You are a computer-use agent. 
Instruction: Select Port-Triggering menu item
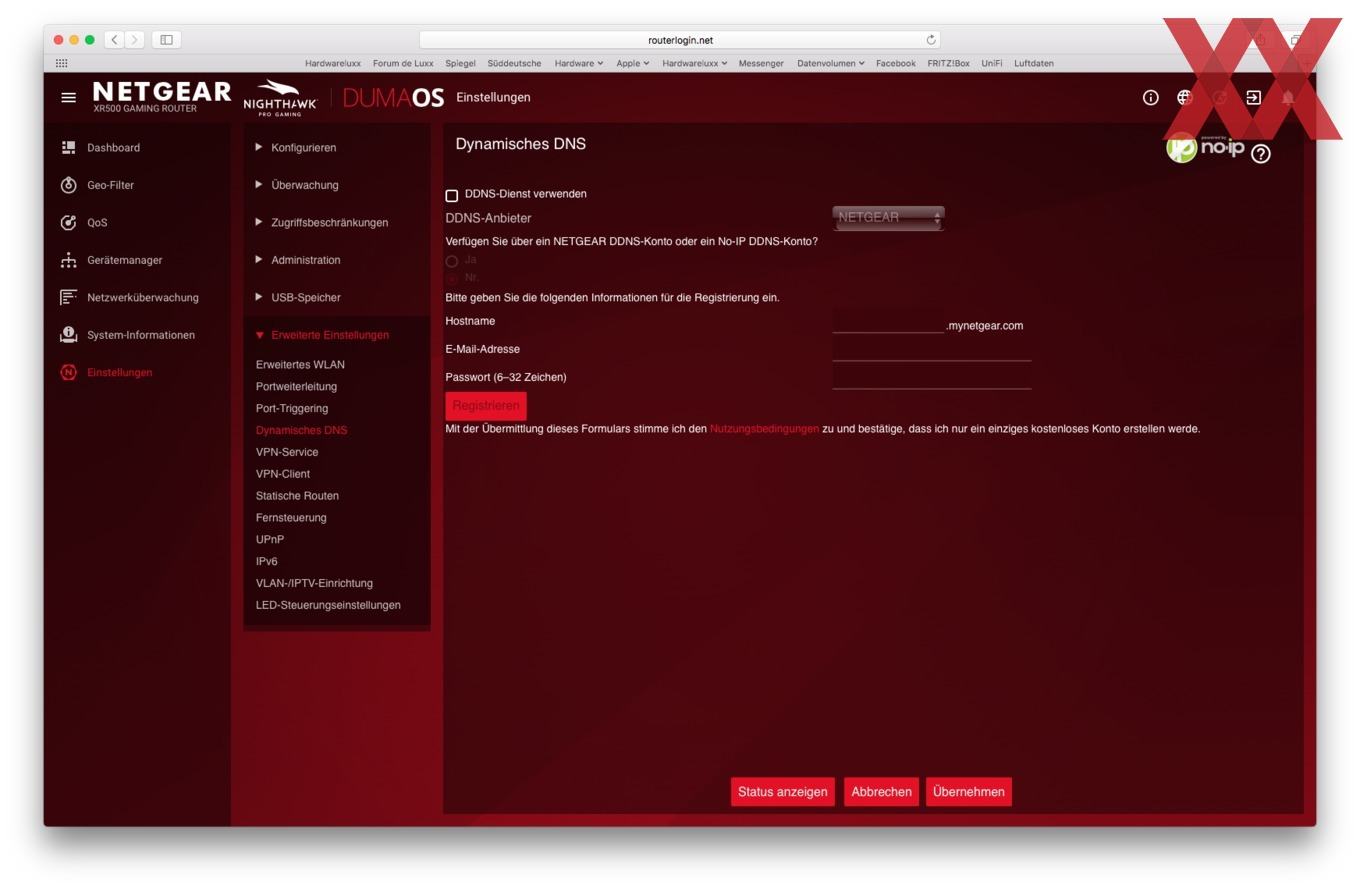[292, 409]
